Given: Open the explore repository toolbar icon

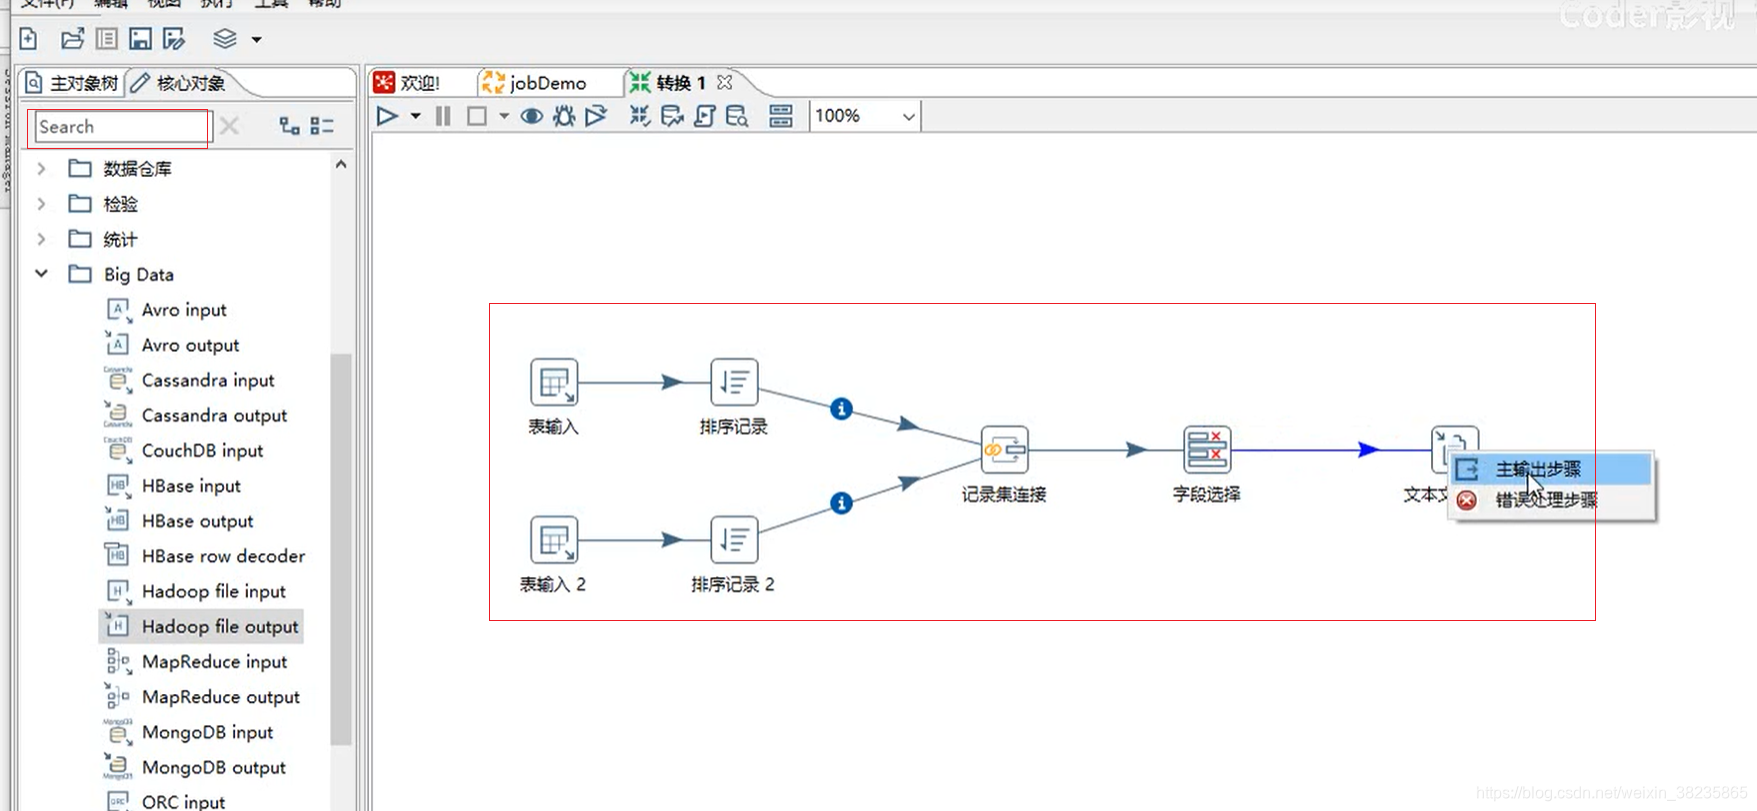Looking at the screenshot, I should (x=106, y=39).
